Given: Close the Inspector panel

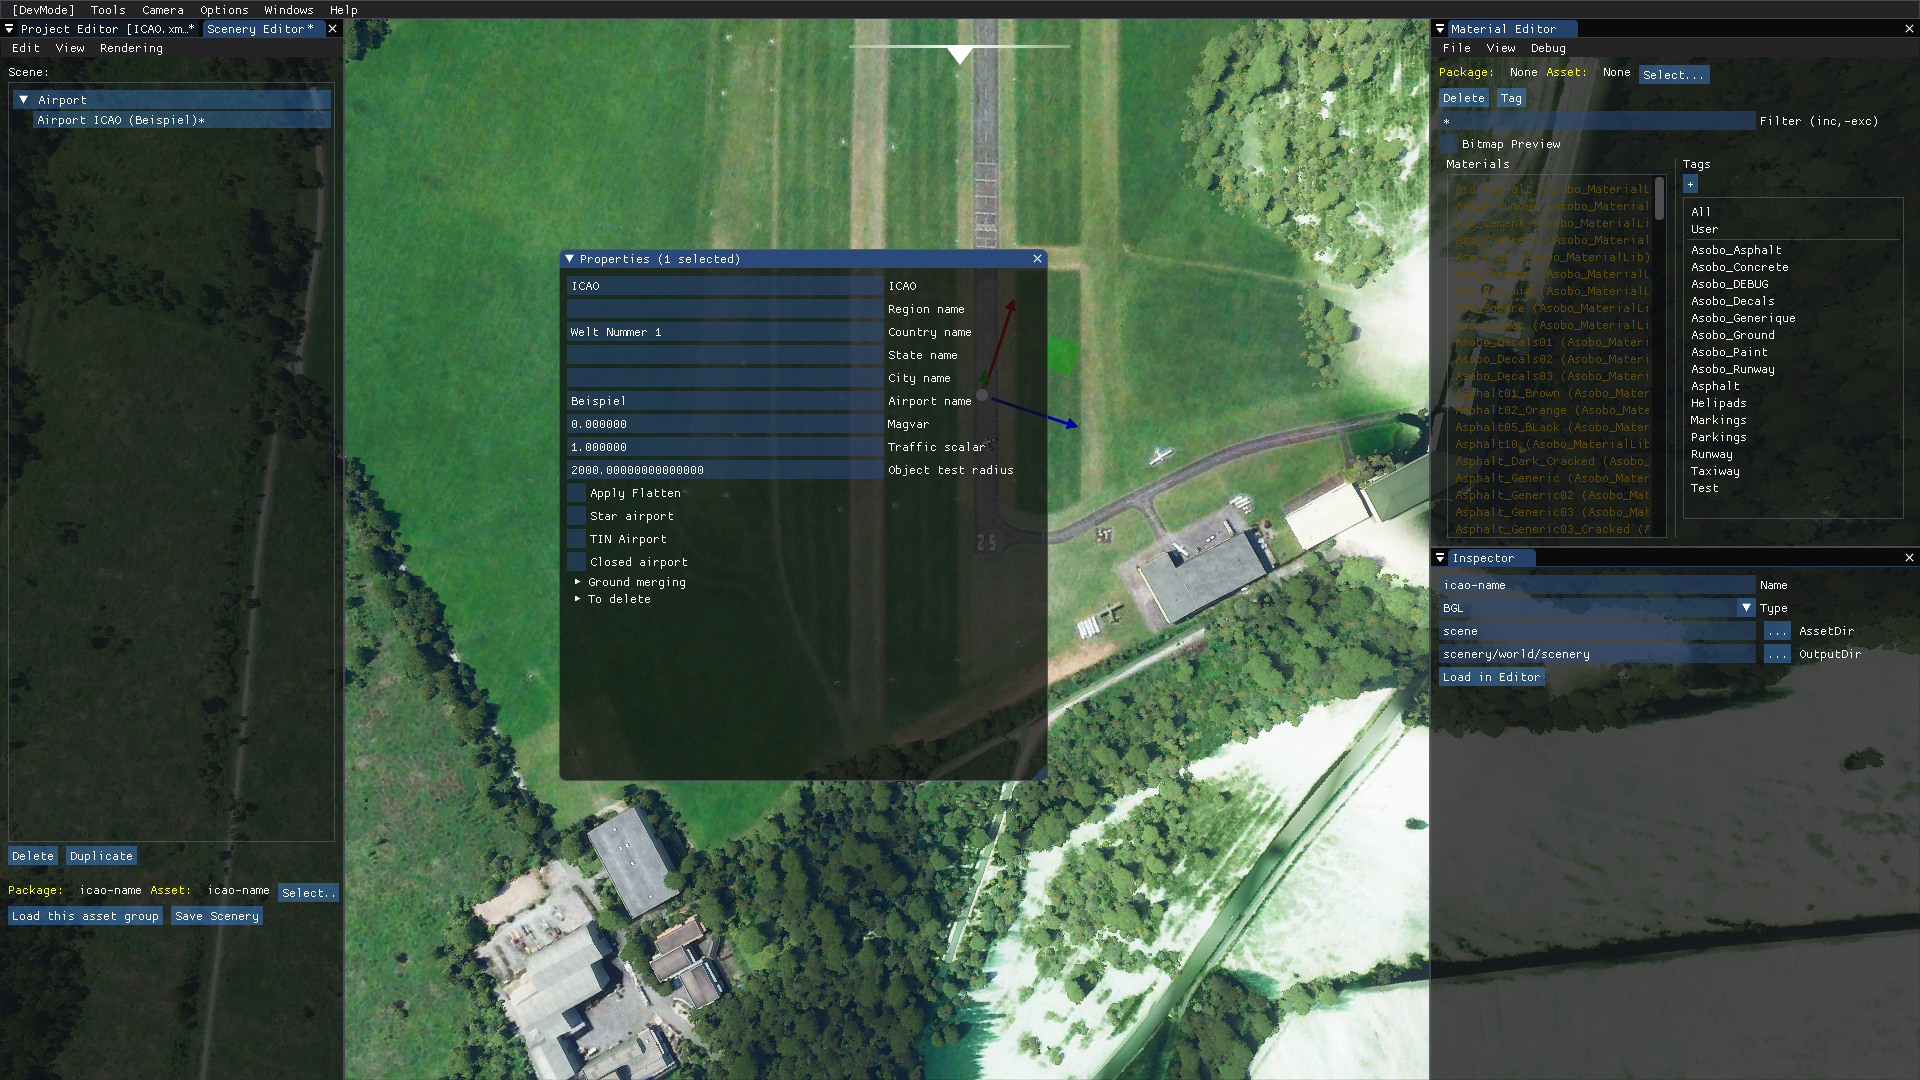Looking at the screenshot, I should coord(1909,558).
